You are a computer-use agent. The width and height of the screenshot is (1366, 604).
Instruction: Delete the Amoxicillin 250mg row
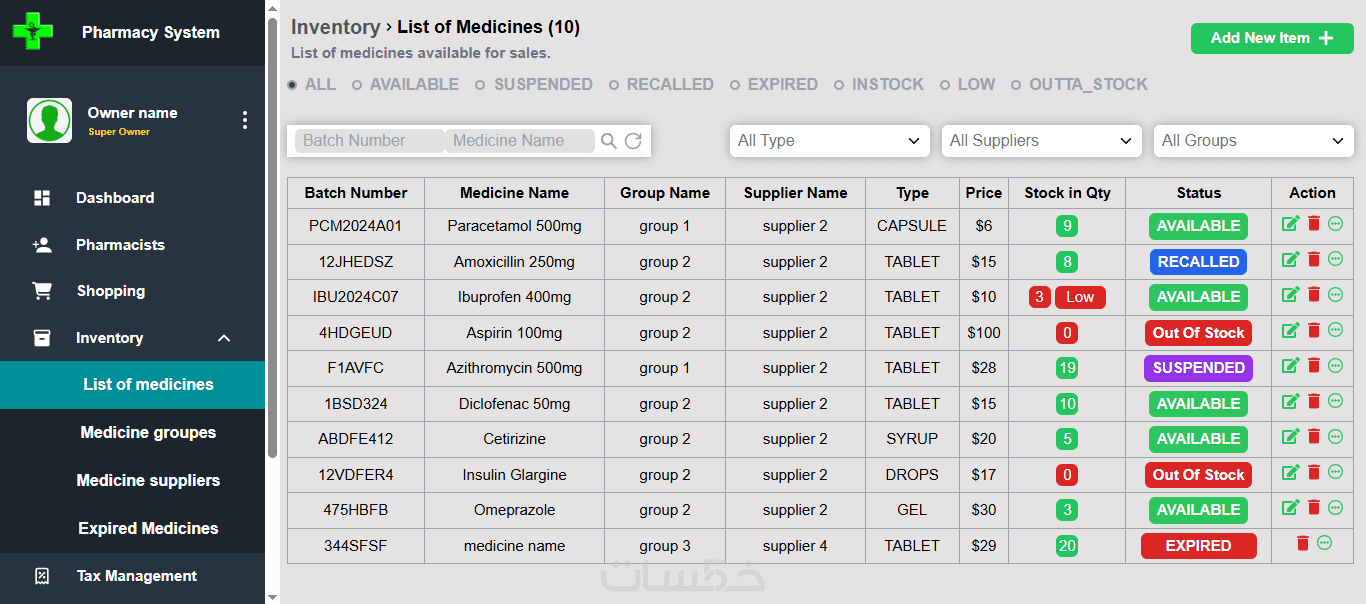pyautogui.click(x=1314, y=260)
